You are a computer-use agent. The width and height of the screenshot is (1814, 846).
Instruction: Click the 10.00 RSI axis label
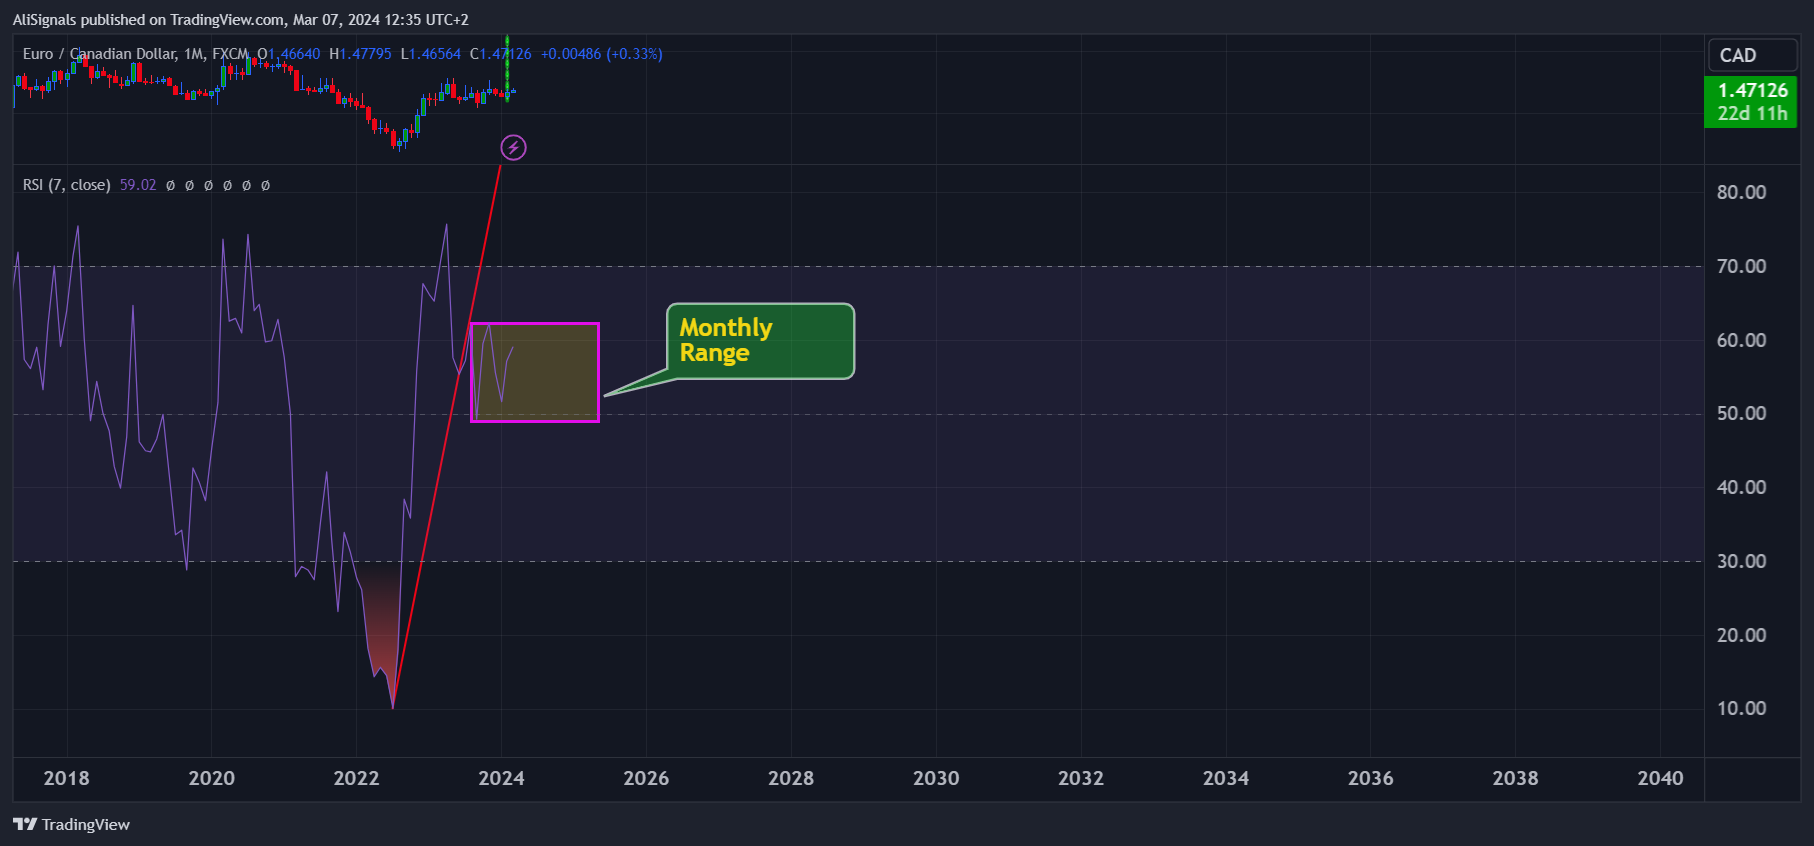coord(1741,708)
